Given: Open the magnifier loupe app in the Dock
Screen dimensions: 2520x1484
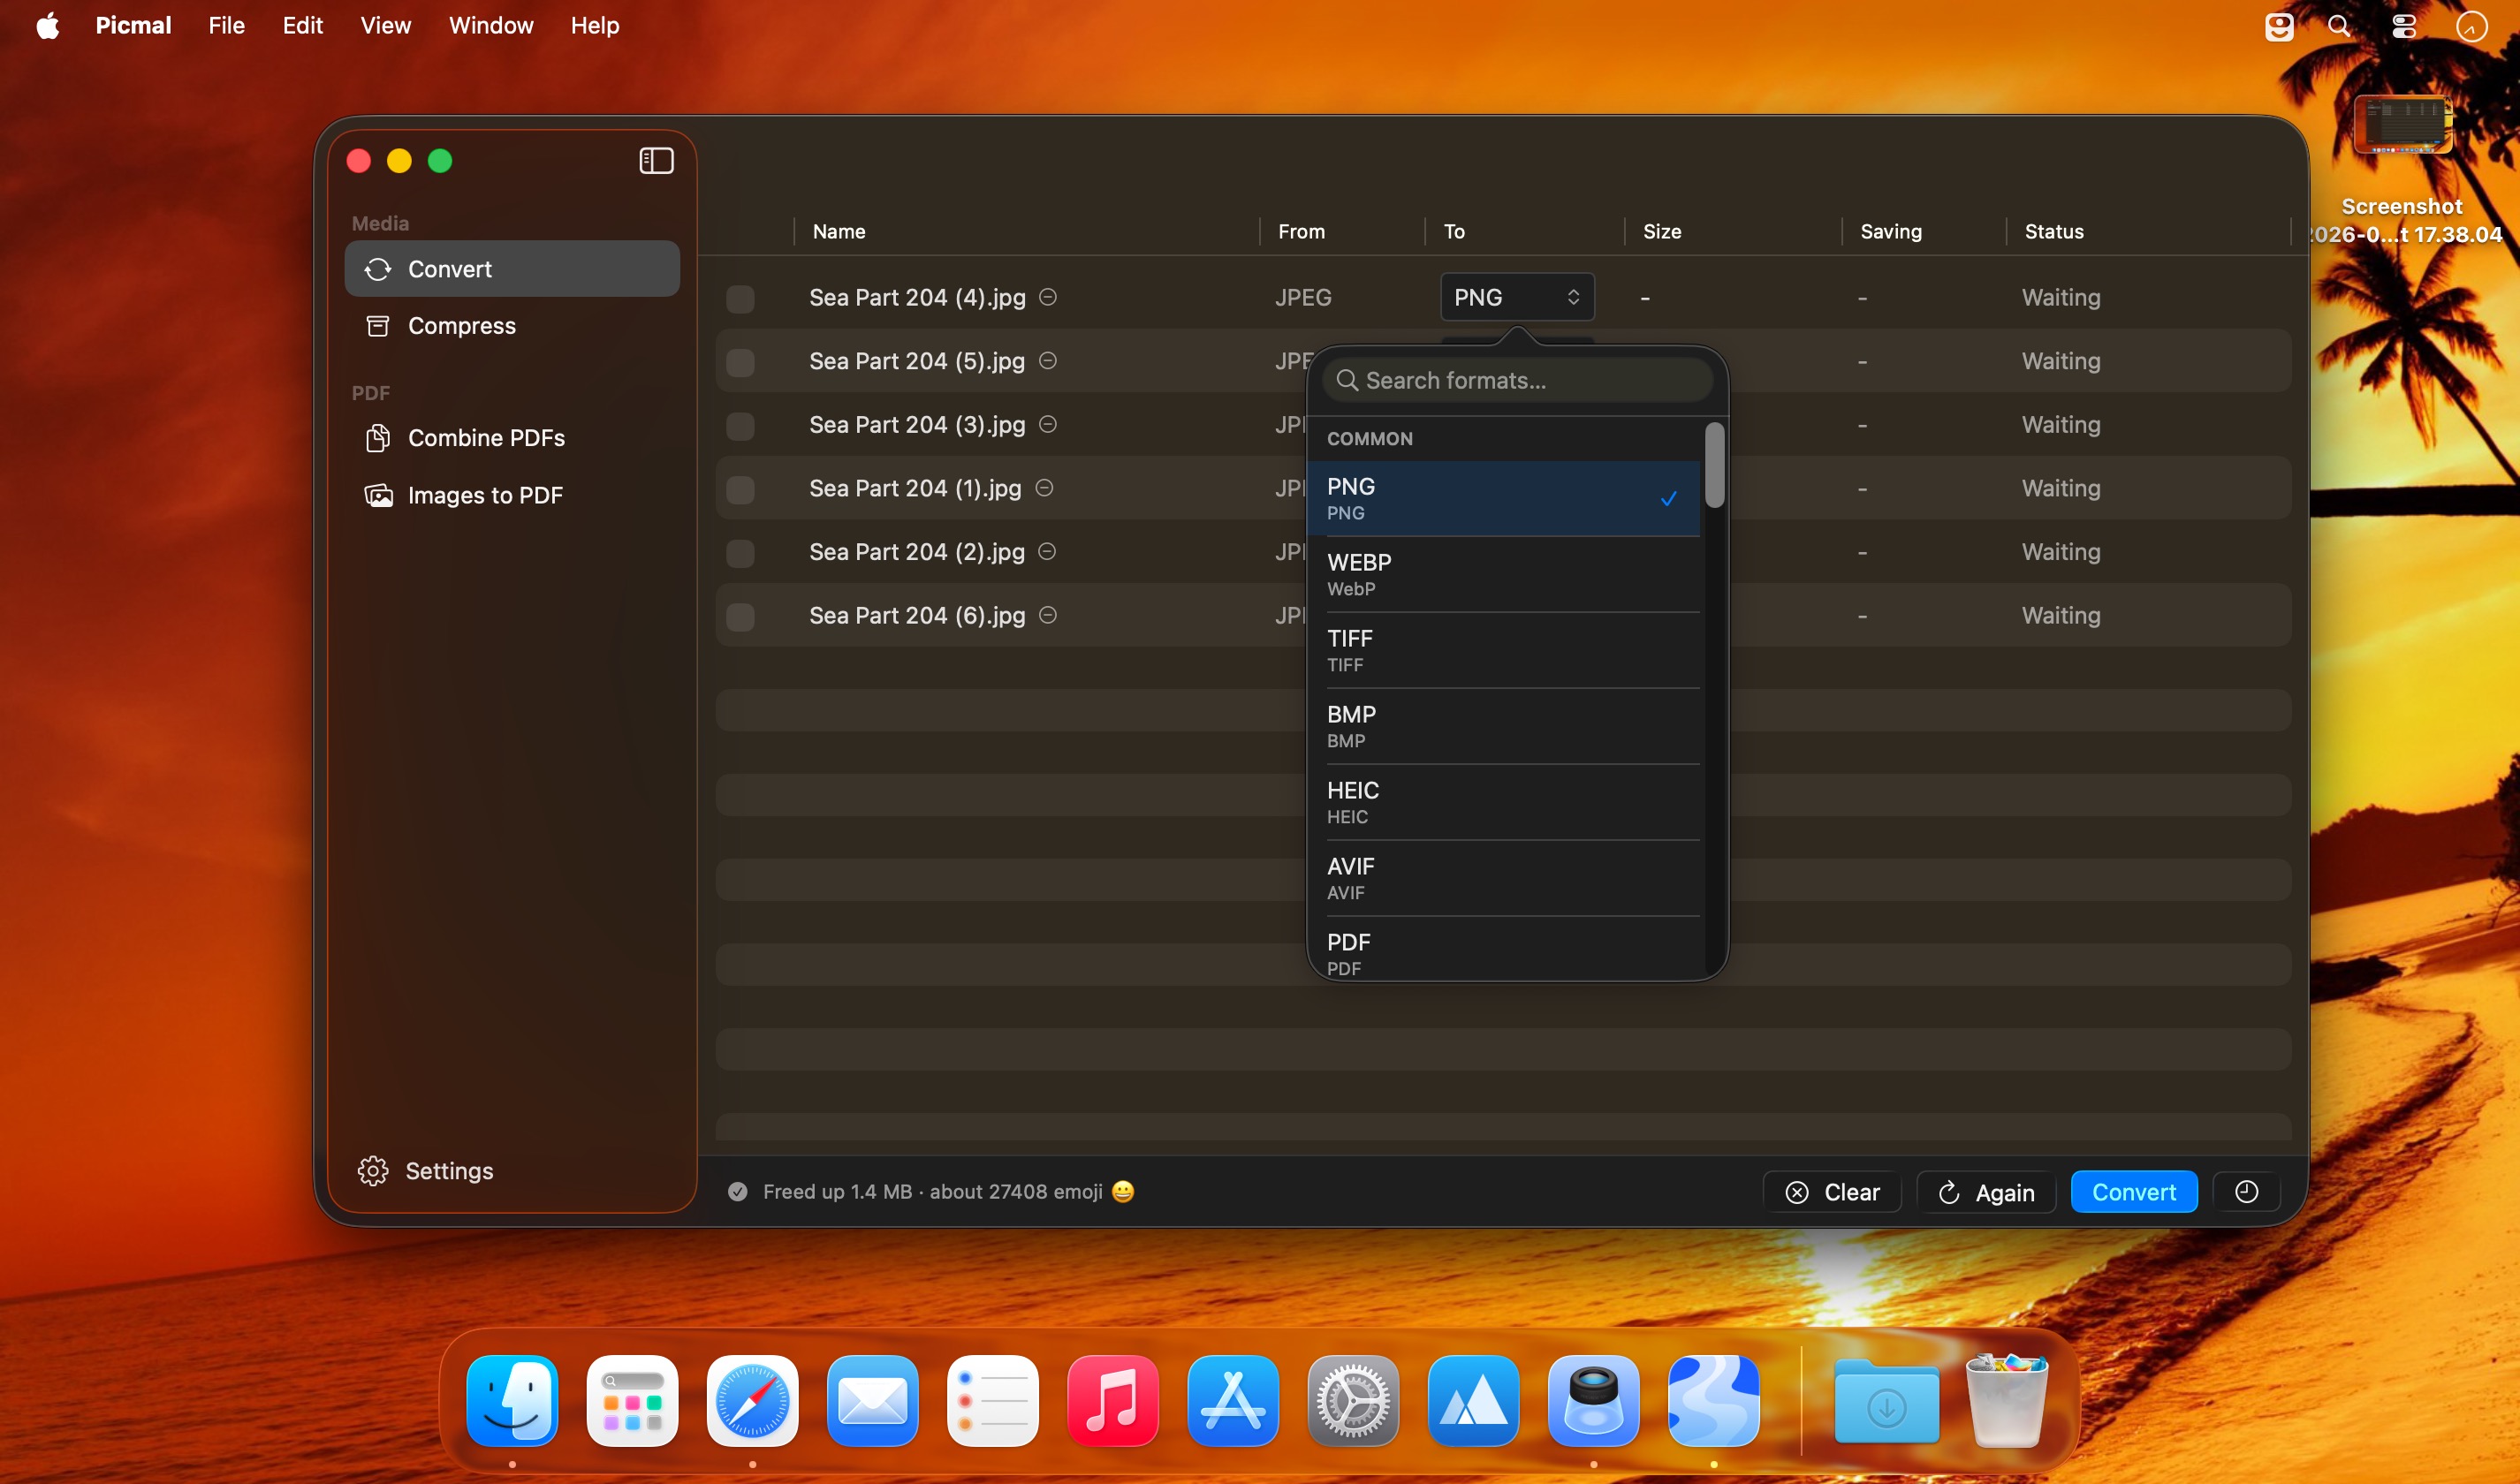Looking at the screenshot, I should 1593,1400.
